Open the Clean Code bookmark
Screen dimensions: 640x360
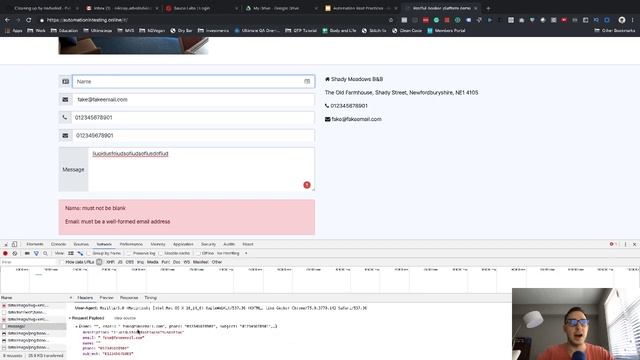coord(408,31)
